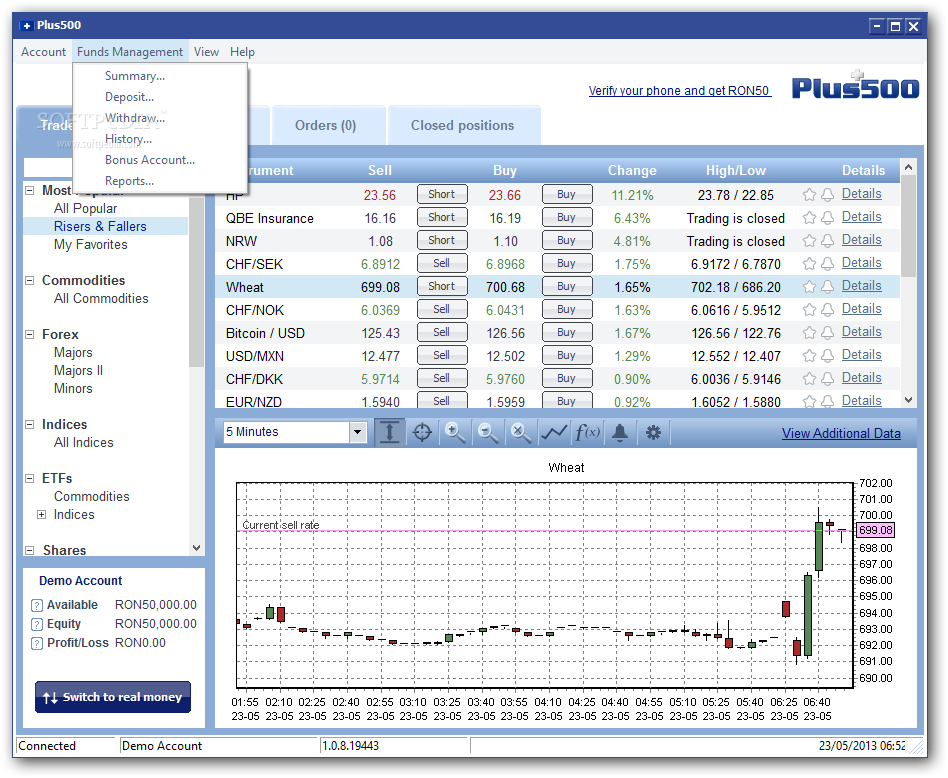Set chart price alert bell
The image size is (948, 778).
coord(620,433)
